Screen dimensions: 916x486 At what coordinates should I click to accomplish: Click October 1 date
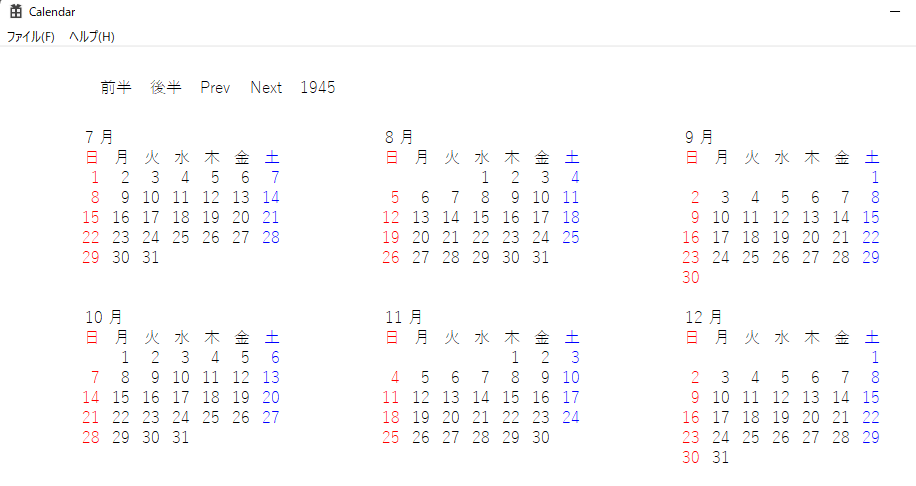tap(125, 357)
